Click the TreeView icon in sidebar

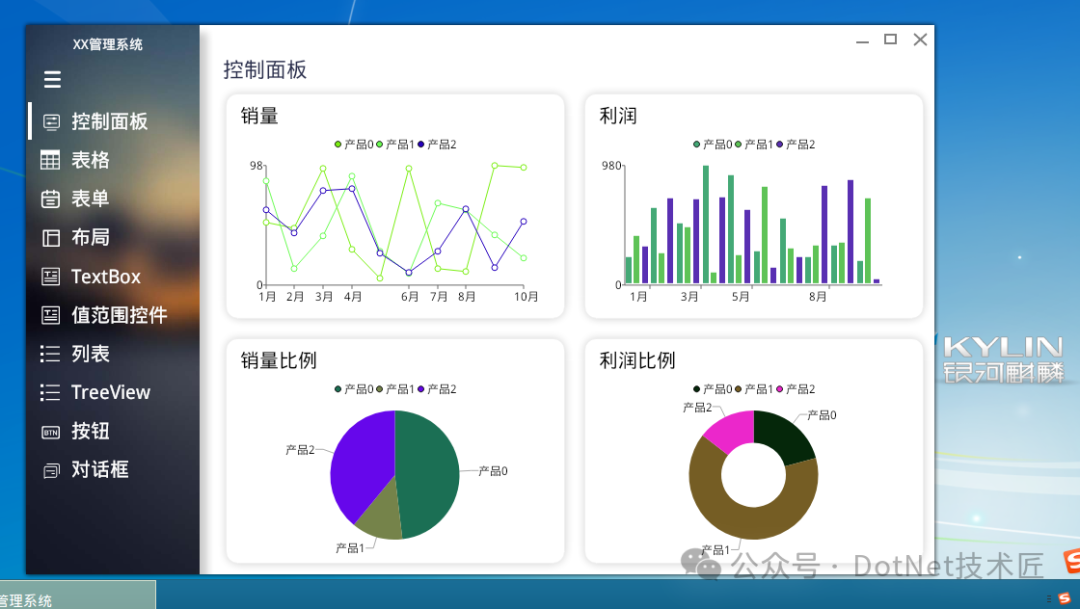[x=50, y=393]
